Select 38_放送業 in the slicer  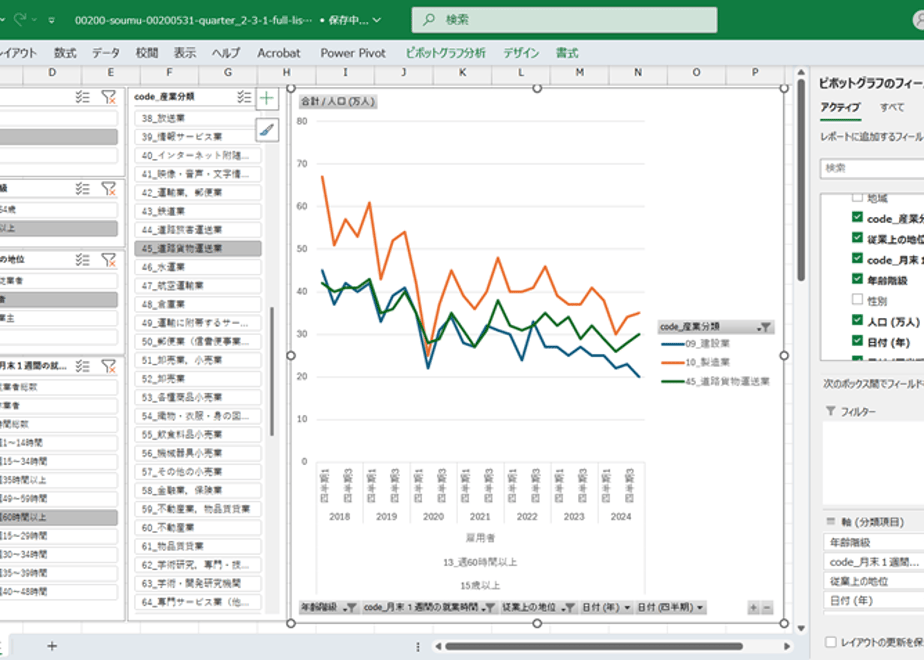pos(197,118)
